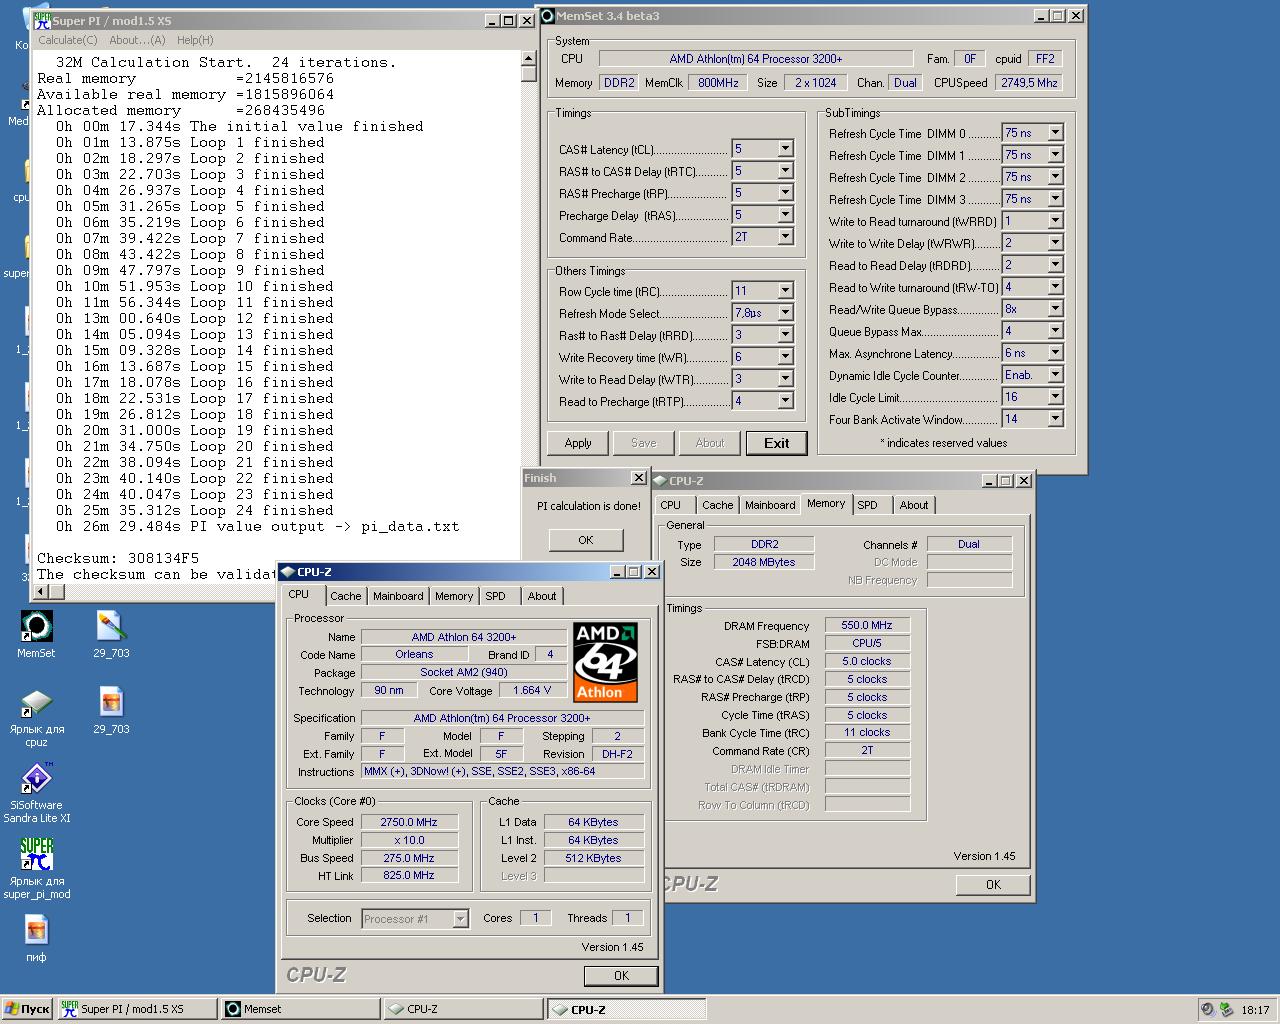Close the Finish dialog

coord(639,478)
